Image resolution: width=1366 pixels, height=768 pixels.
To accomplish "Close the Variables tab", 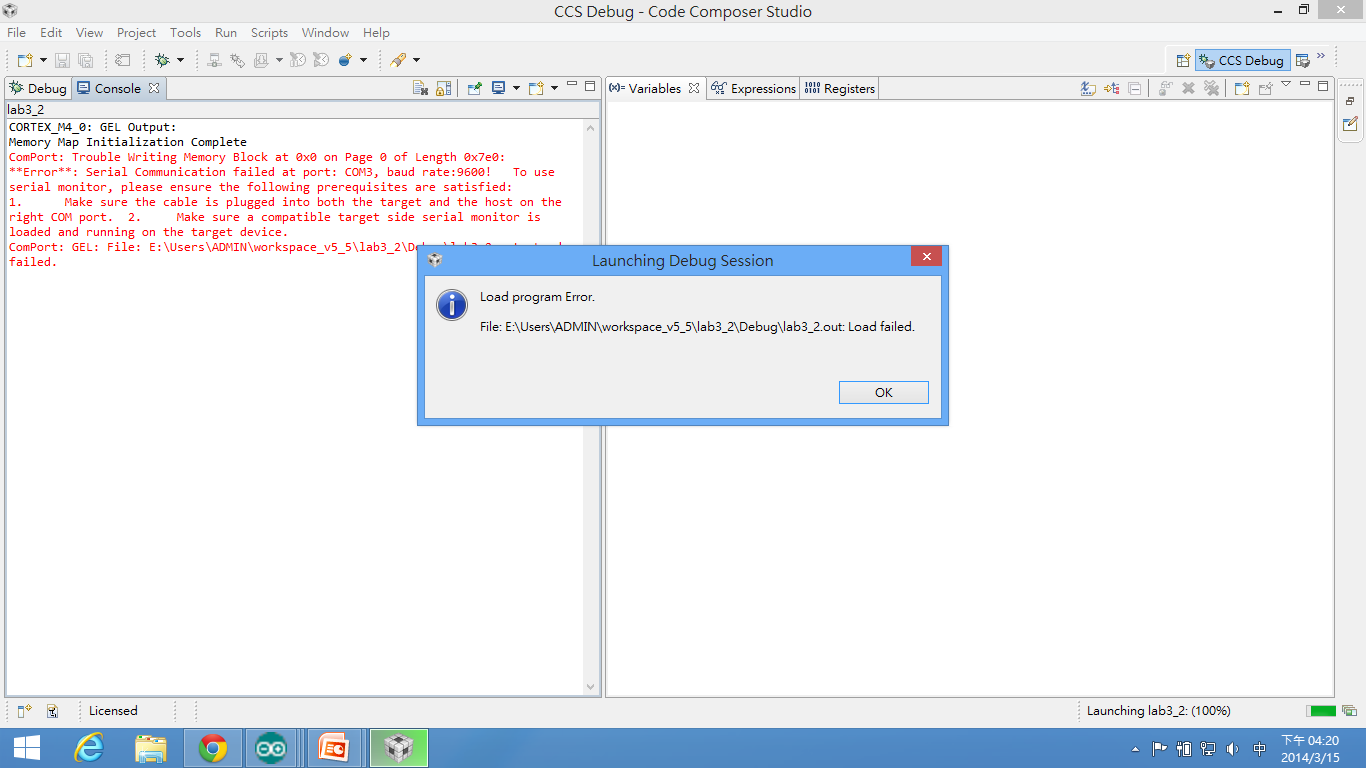I will point(694,88).
